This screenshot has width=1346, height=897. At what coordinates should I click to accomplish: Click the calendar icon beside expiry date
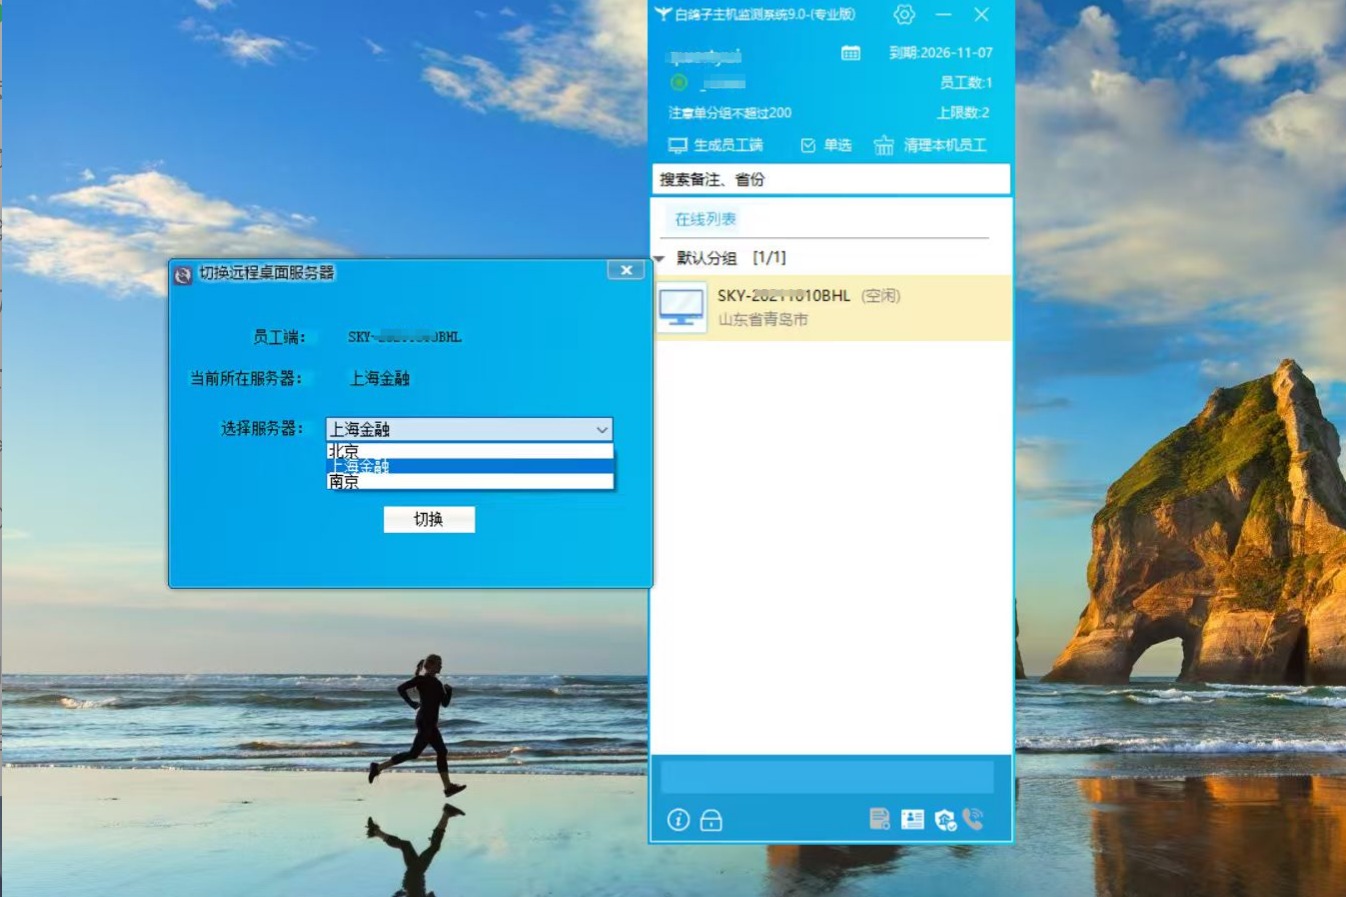coord(850,53)
